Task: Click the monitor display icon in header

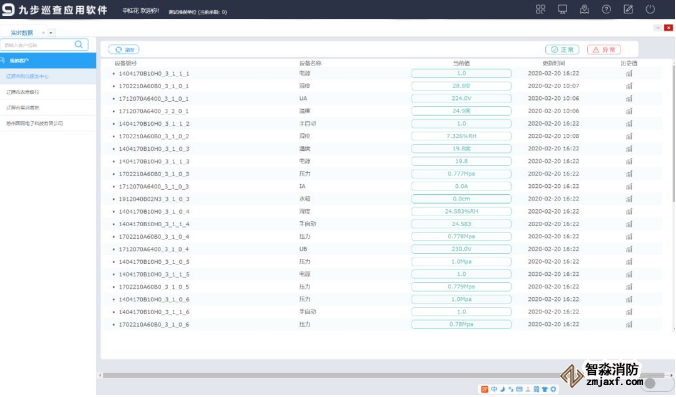Action: (x=562, y=9)
